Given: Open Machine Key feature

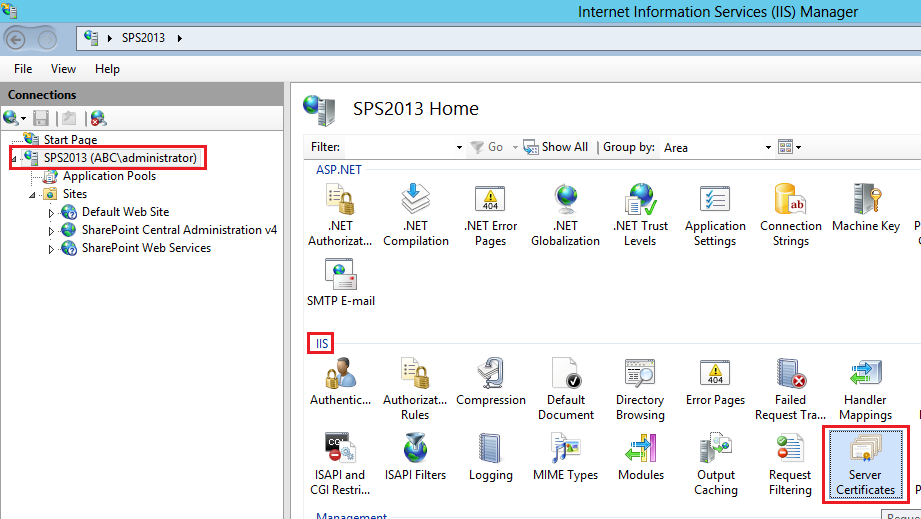Looking at the screenshot, I should click(866, 208).
